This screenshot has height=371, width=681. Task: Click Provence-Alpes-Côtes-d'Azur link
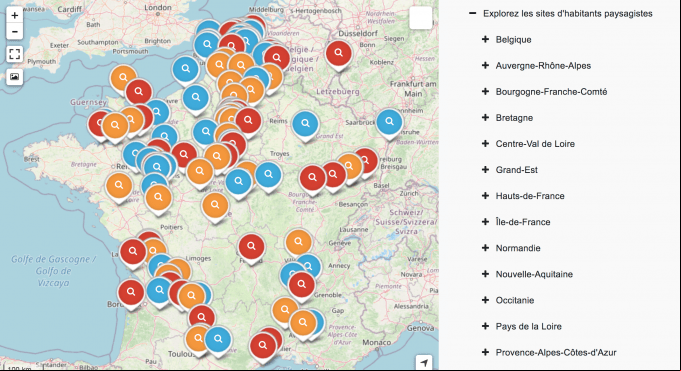556,352
